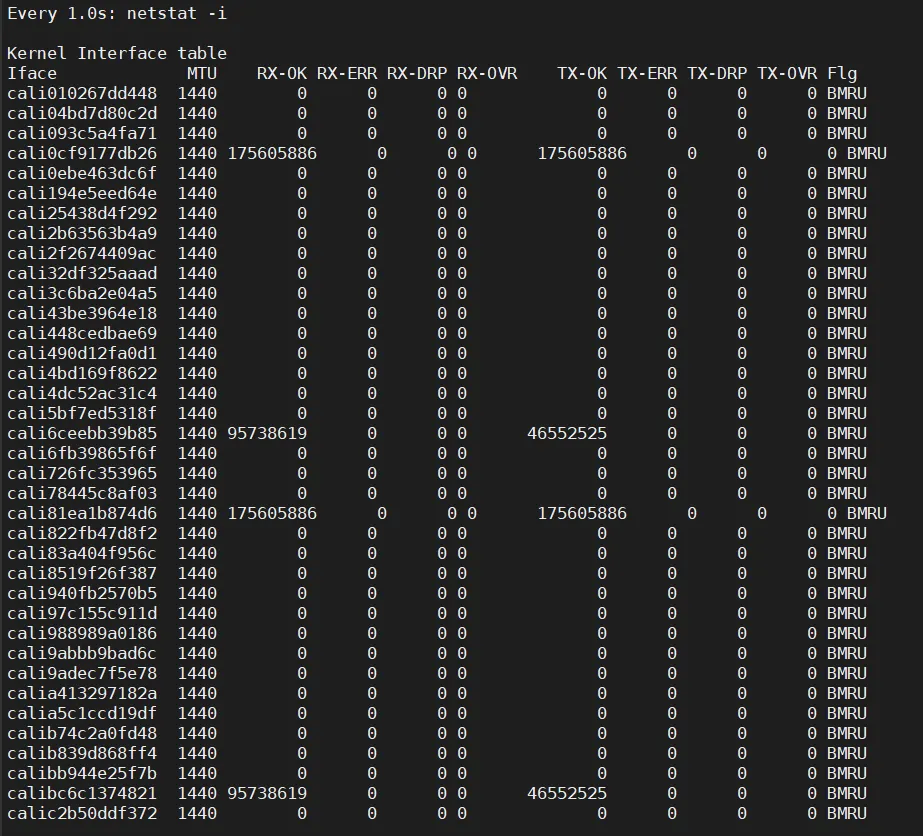Select interface name calibb944e25f7b

point(82,774)
